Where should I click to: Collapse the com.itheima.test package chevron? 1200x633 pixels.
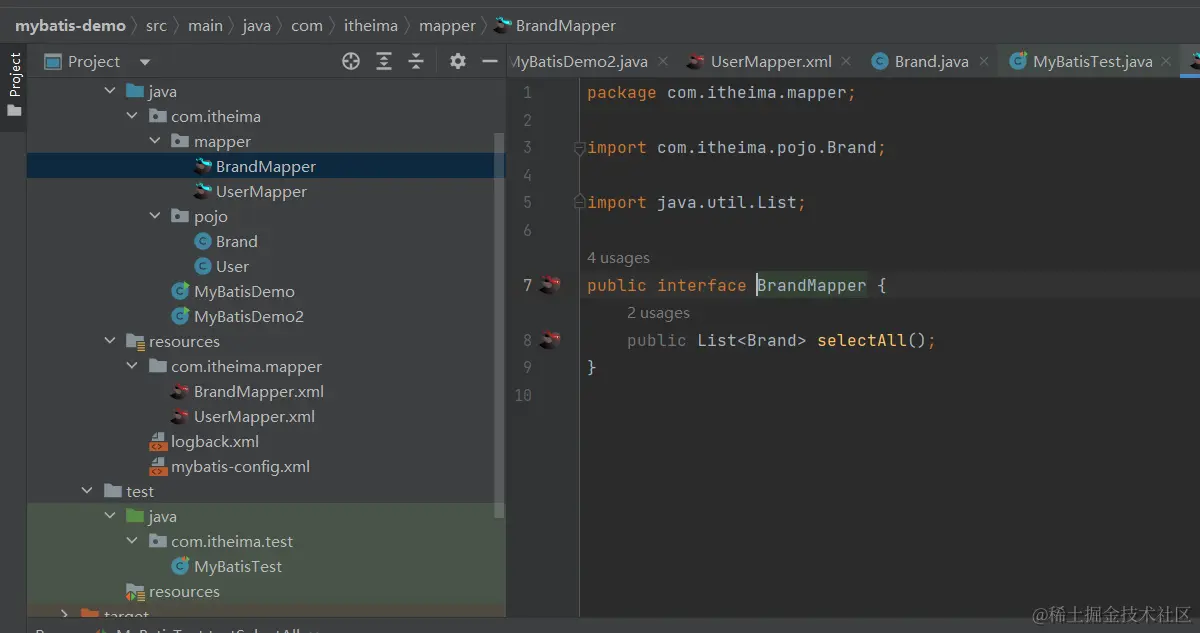[132, 541]
